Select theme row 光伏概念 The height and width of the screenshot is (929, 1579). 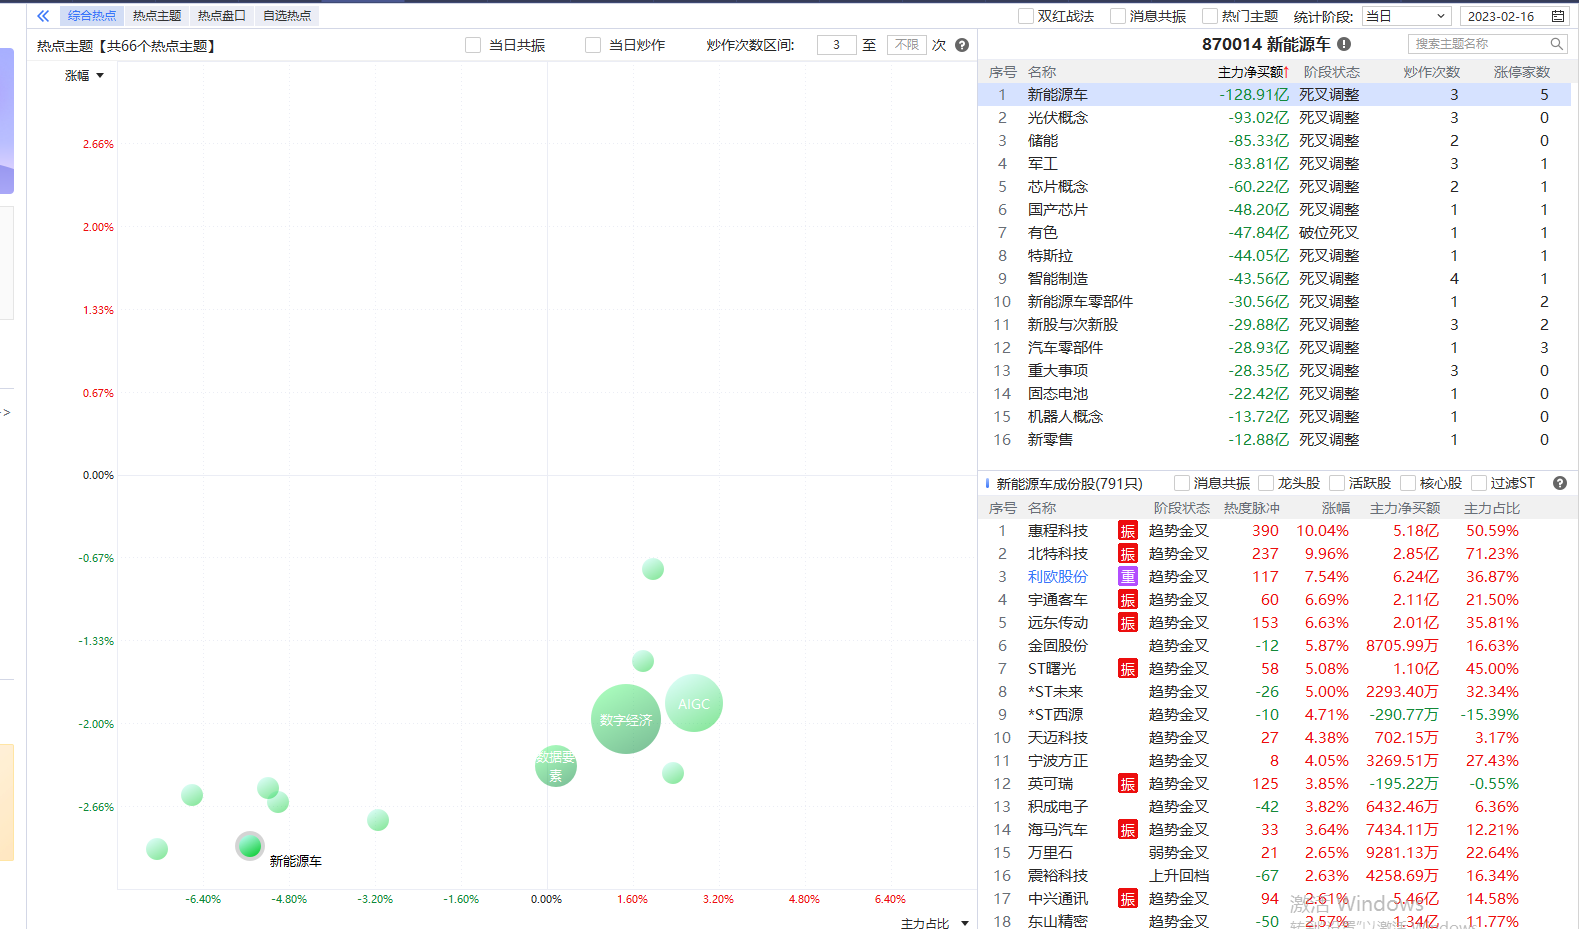(1274, 118)
